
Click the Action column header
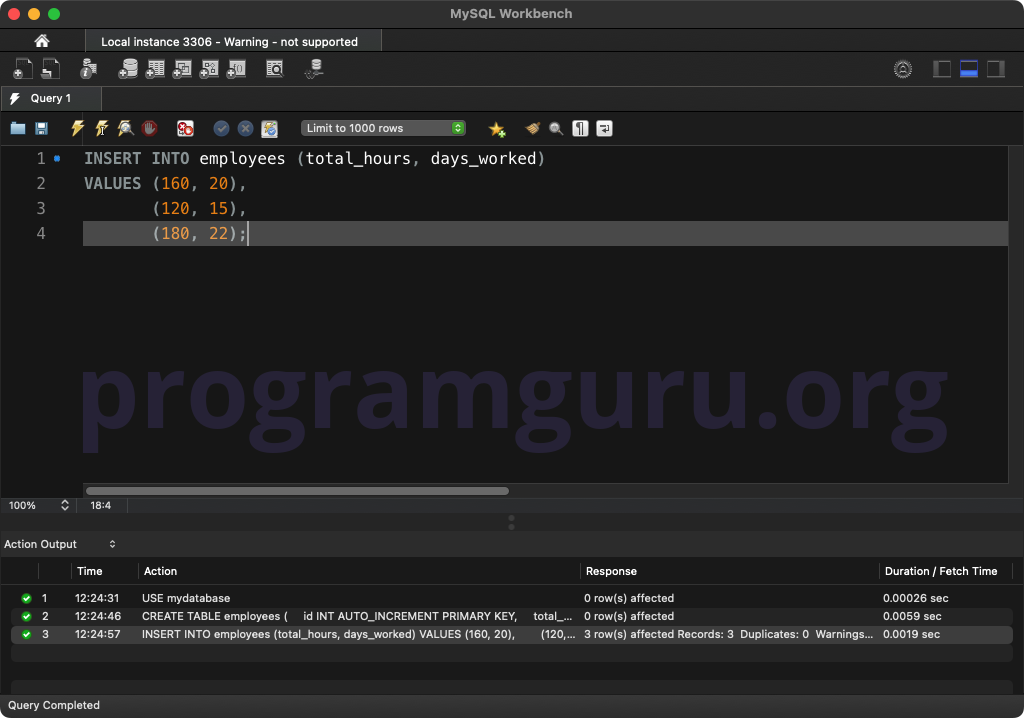160,571
